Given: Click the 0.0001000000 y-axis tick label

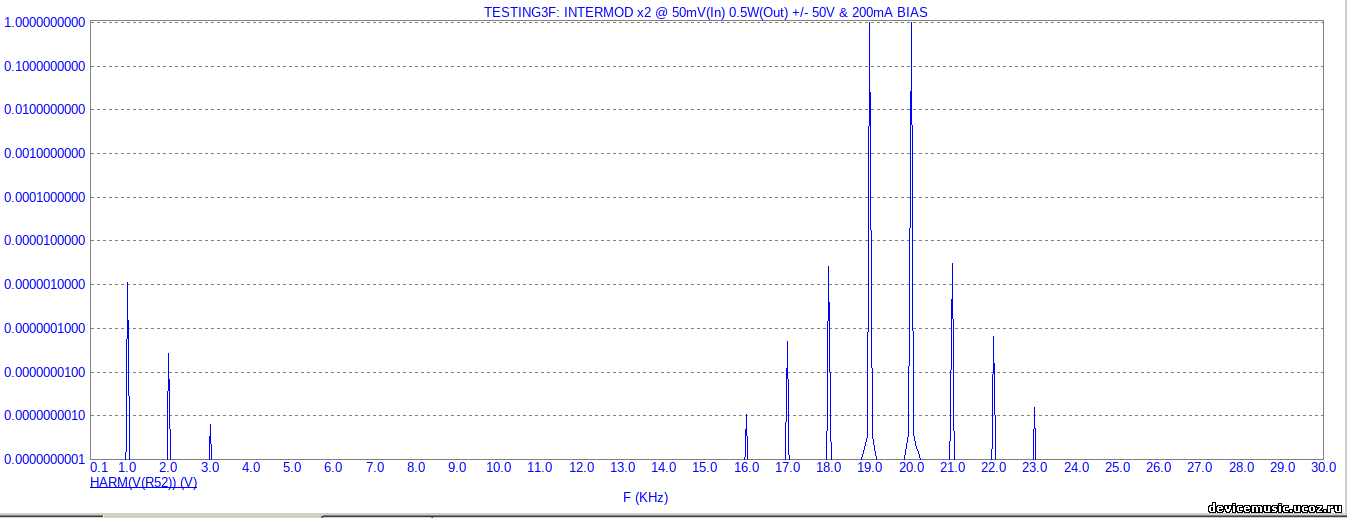Looking at the screenshot, I should (x=44, y=197).
